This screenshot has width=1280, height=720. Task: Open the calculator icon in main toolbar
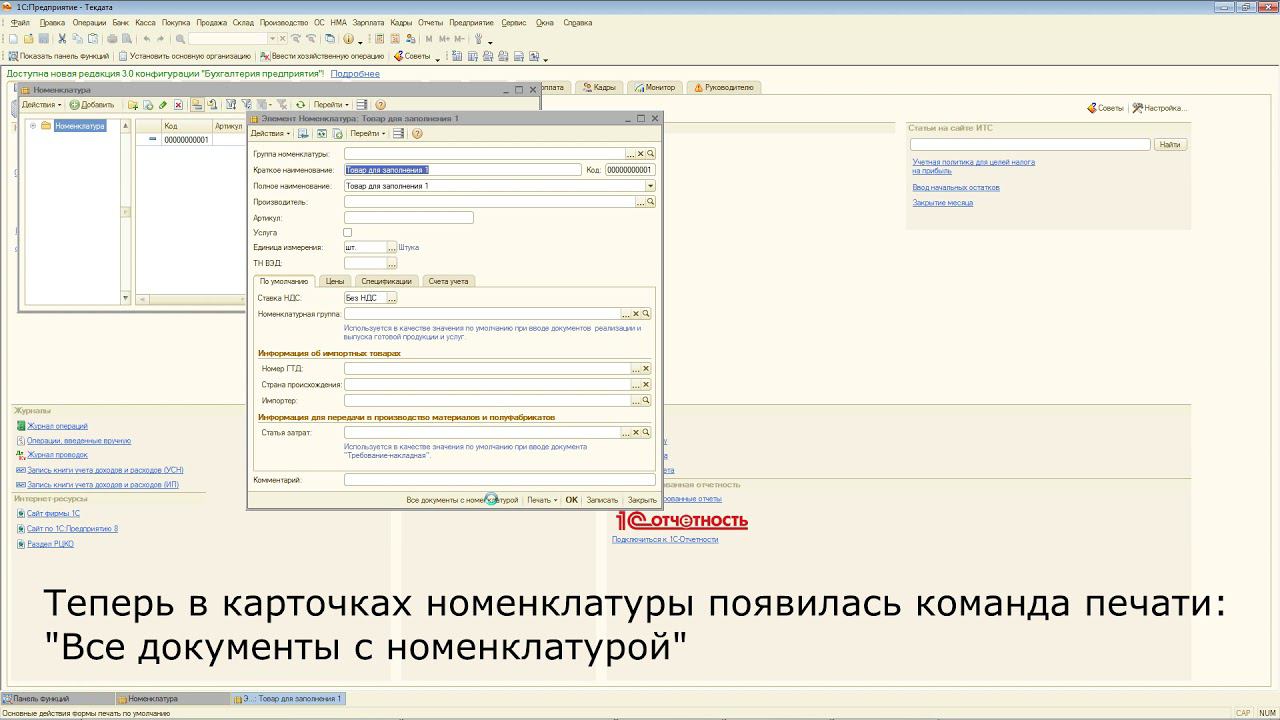(x=378, y=39)
